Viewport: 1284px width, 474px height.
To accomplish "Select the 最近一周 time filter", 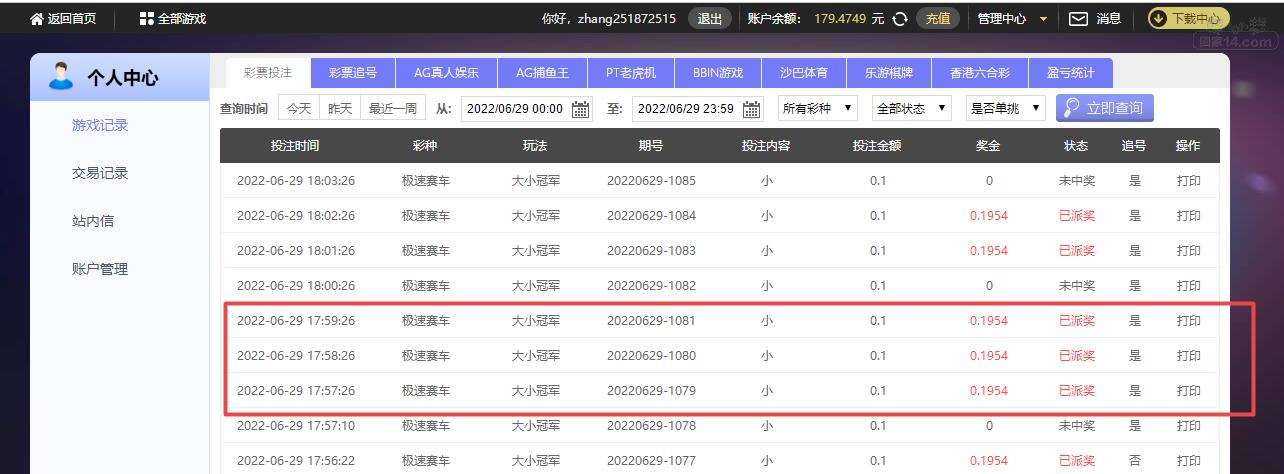I will [393, 108].
